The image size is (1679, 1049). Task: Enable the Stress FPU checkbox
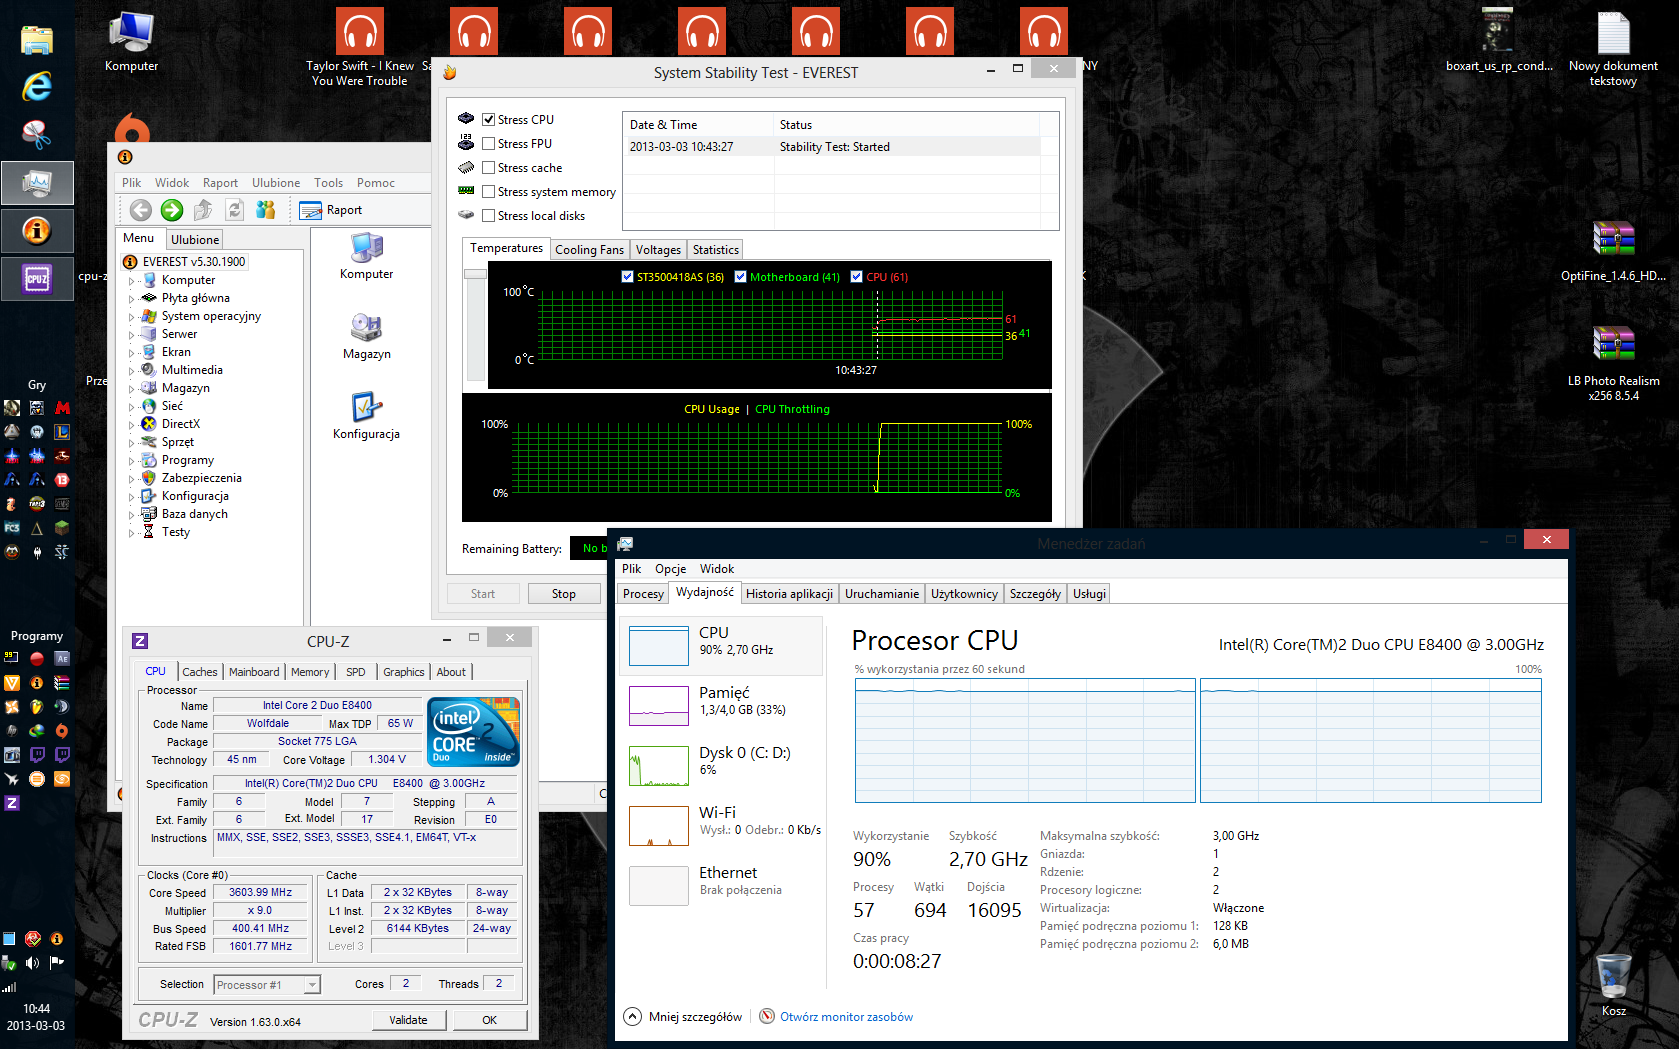click(x=489, y=143)
